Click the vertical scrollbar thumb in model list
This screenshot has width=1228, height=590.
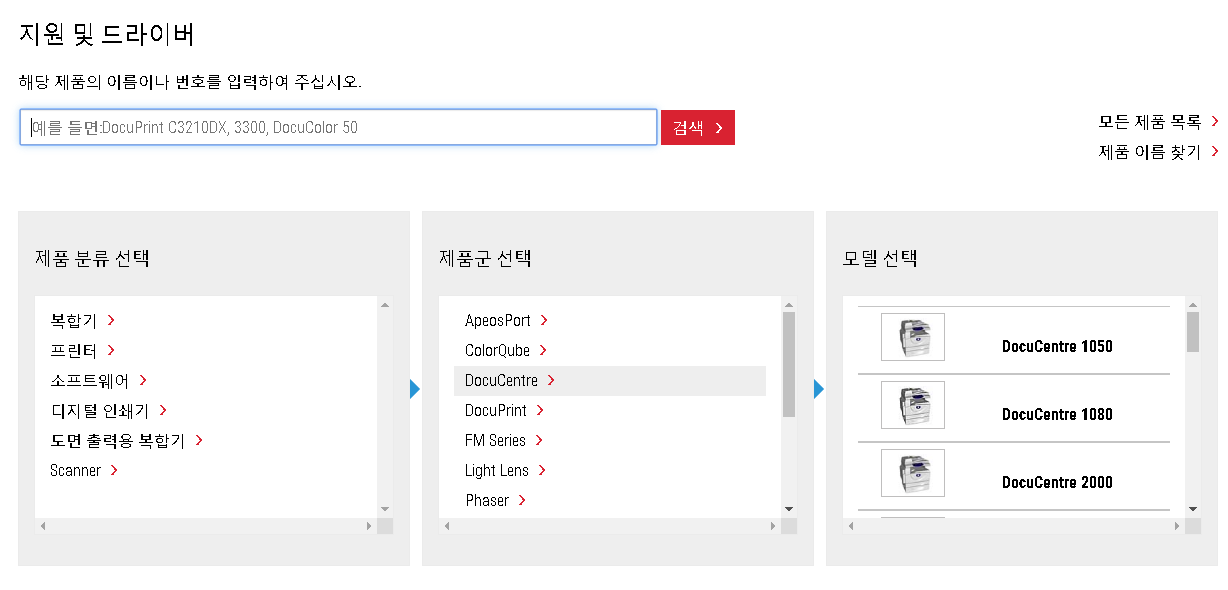pyautogui.click(x=1193, y=332)
